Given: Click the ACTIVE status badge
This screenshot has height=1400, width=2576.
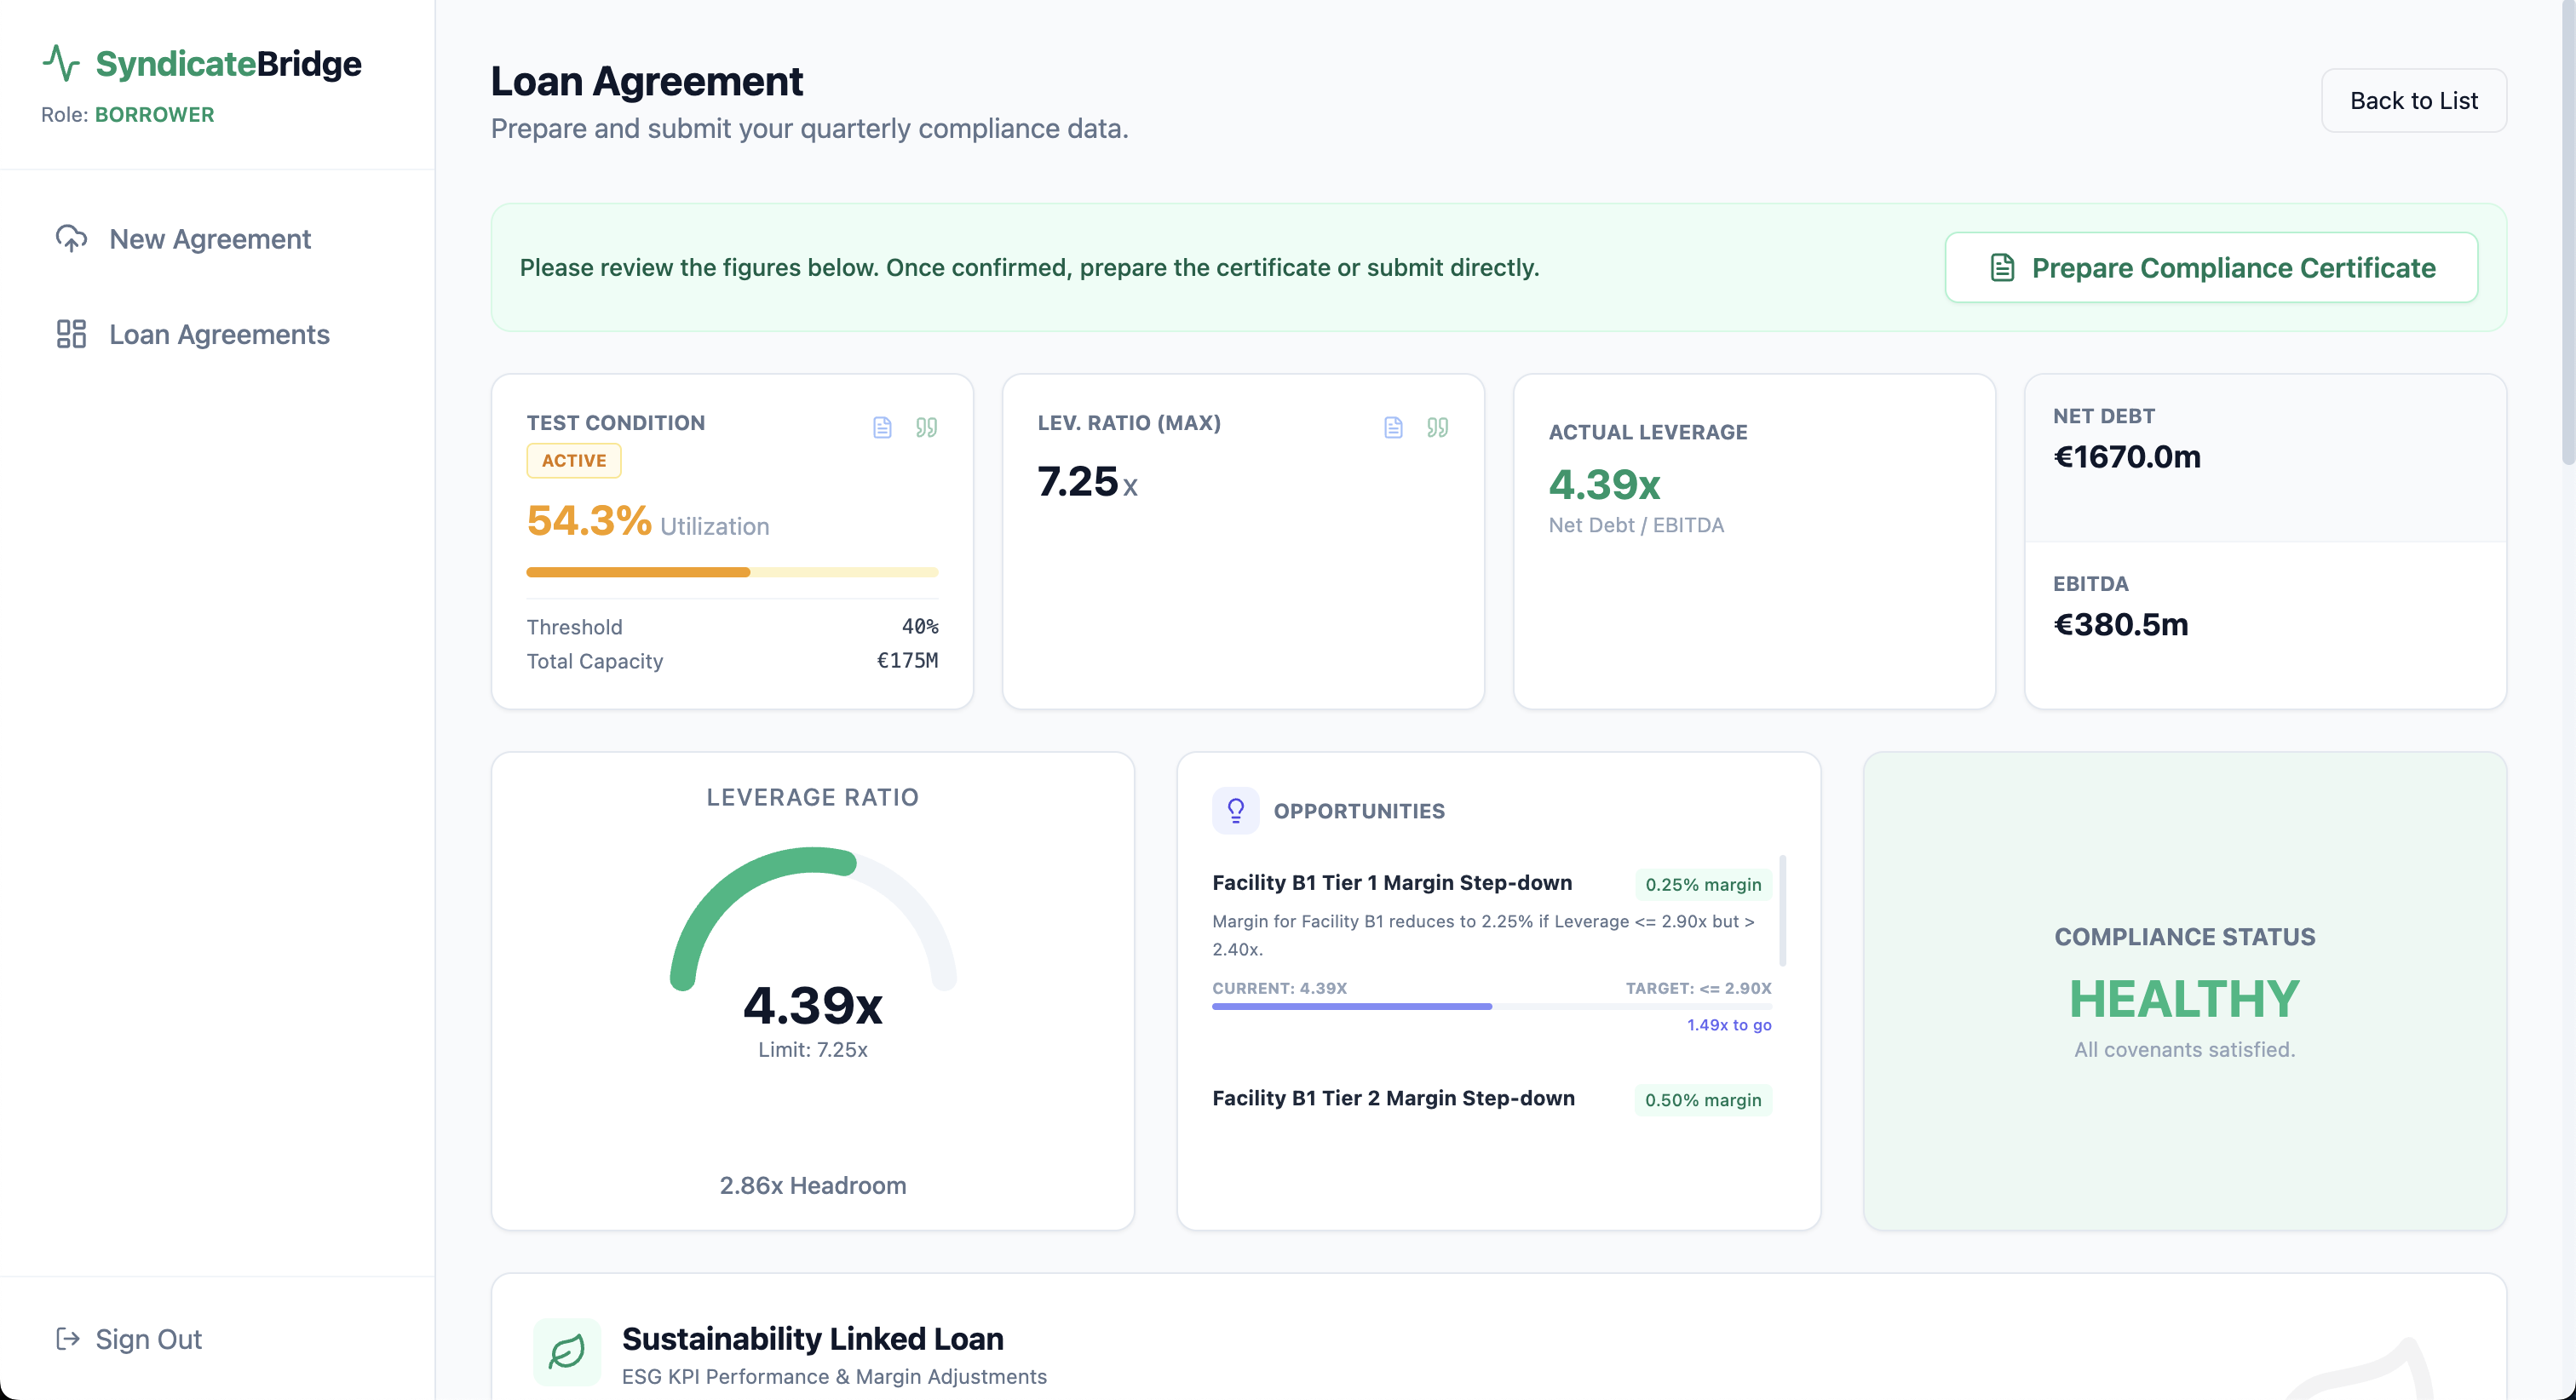Looking at the screenshot, I should pos(574,460).
